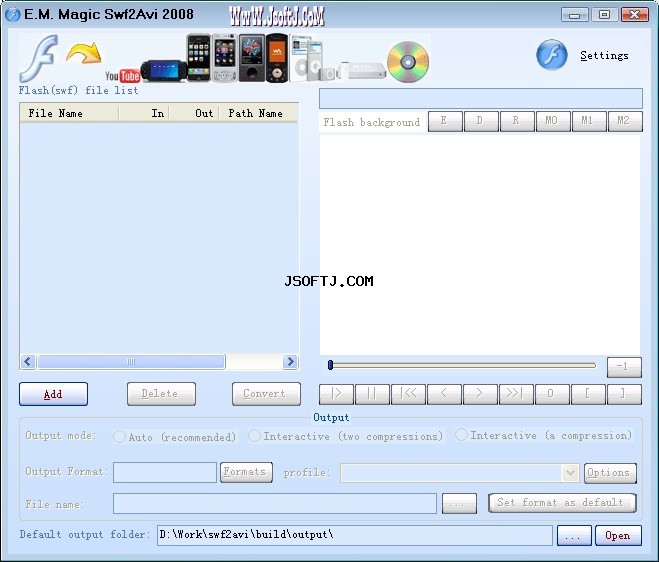Click the Options button
Viewport: 659px width, 562px height.
click(x=610, y=473)
